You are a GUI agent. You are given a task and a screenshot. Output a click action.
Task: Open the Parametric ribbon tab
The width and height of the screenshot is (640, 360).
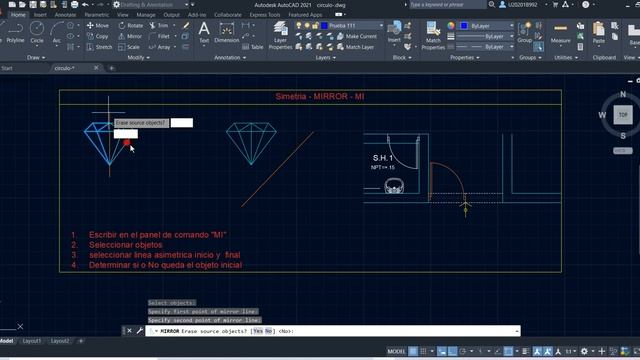(97, 15)
